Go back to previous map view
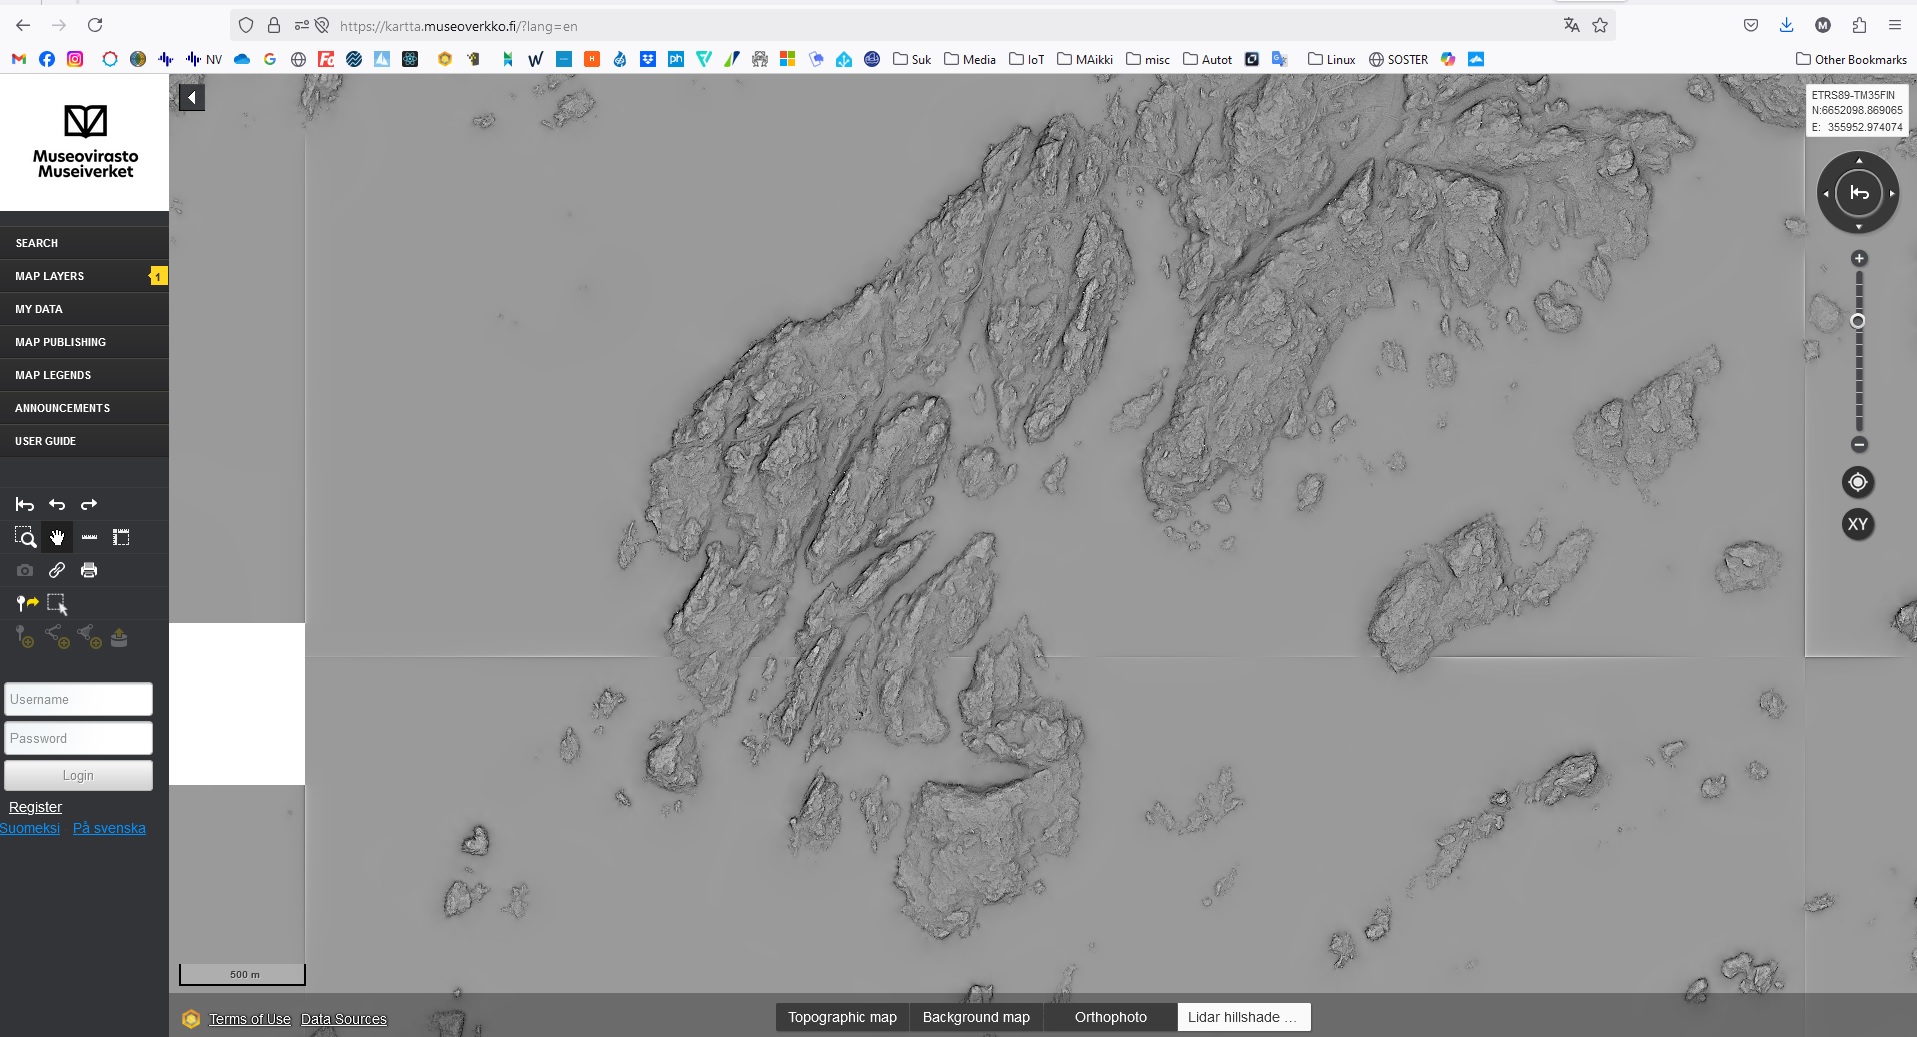Viewport: 1917px width, 1037px height. [x=57, y=505]
